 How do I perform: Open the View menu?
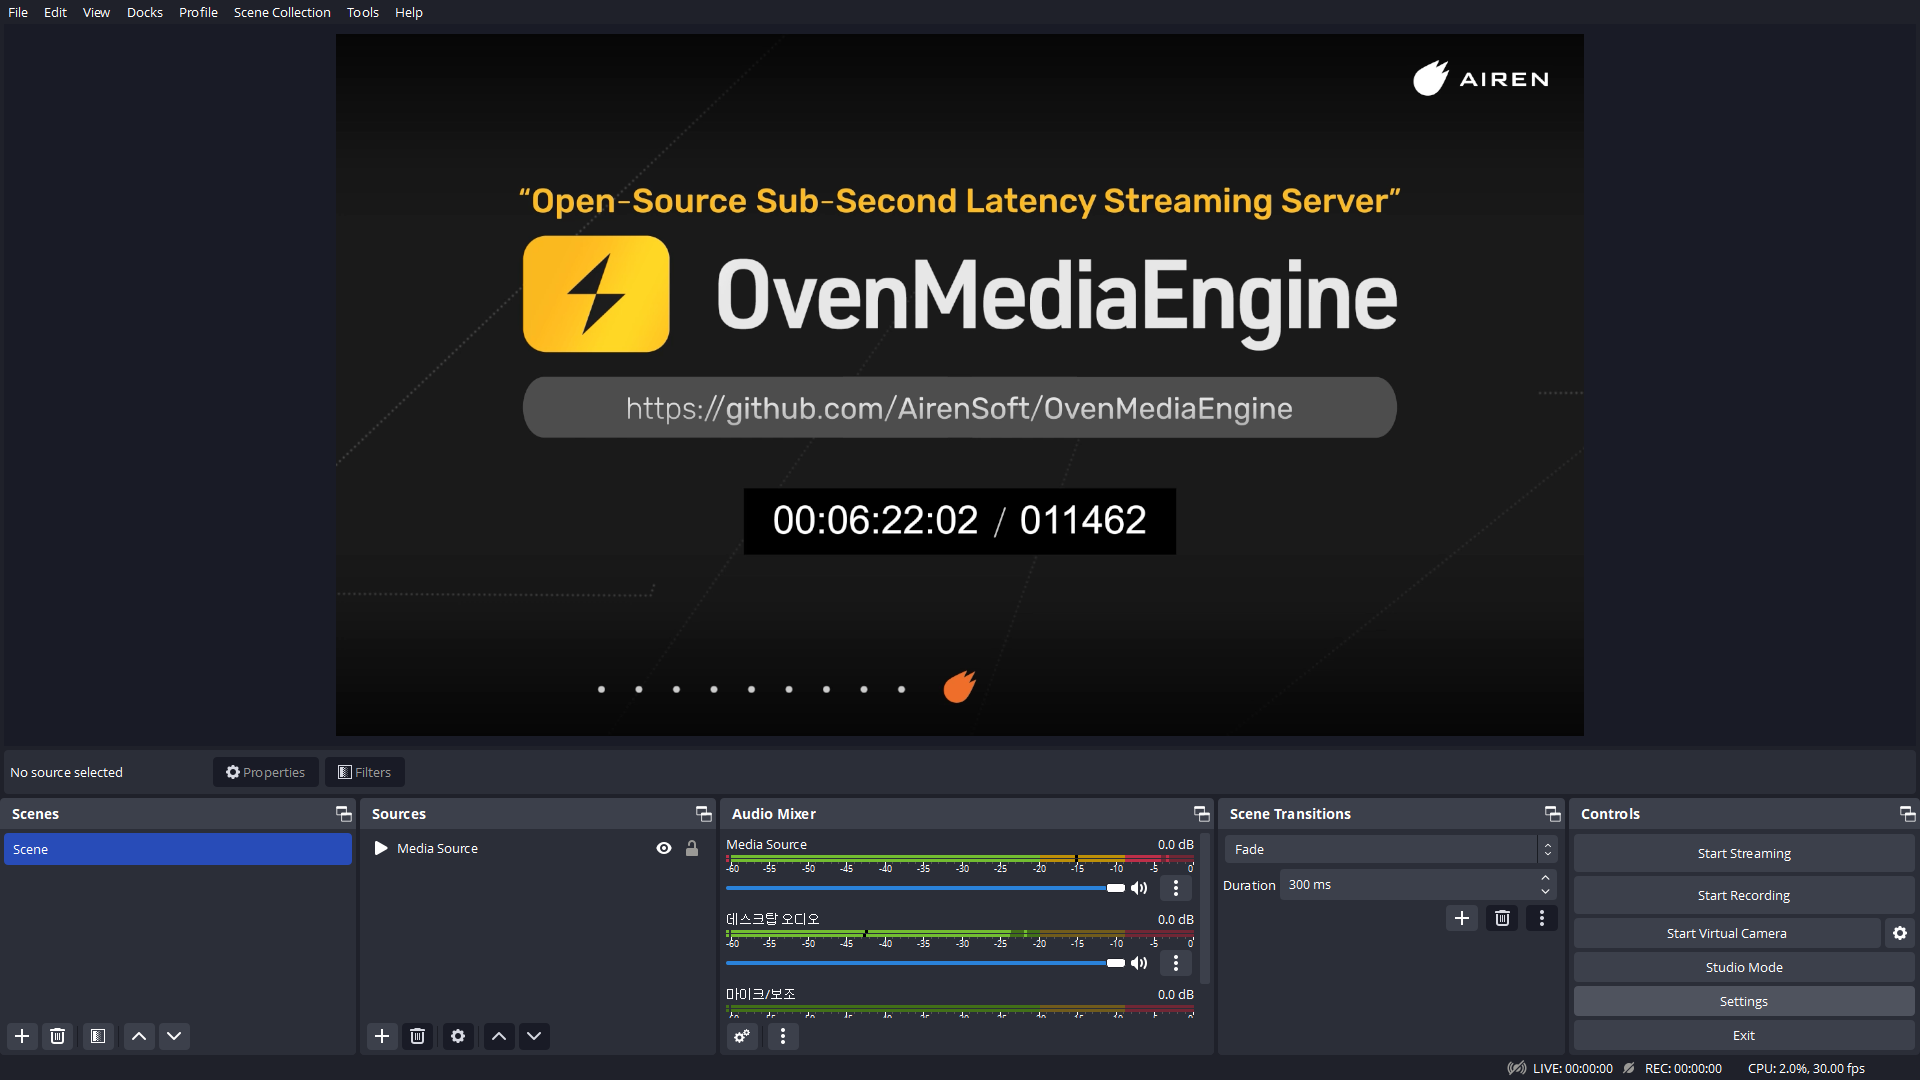pos(96,12)
